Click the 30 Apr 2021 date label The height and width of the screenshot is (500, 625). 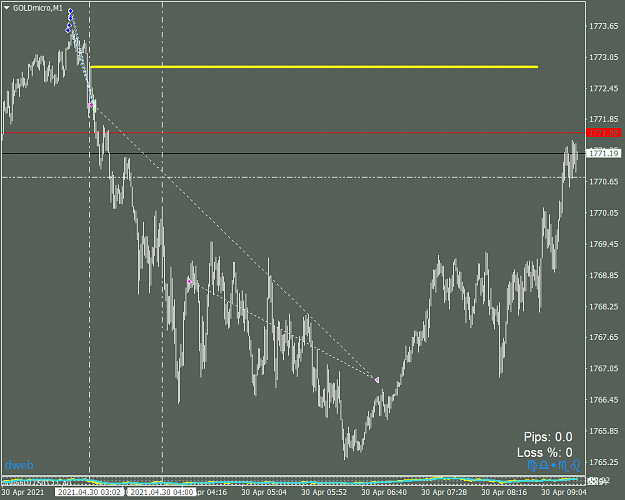tap(23, 492)
